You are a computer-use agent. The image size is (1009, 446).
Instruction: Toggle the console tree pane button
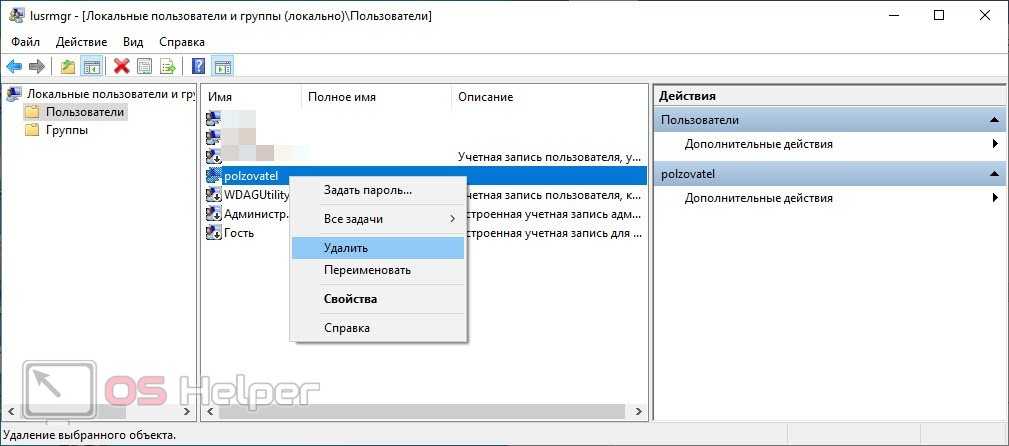tap(92, 66)
